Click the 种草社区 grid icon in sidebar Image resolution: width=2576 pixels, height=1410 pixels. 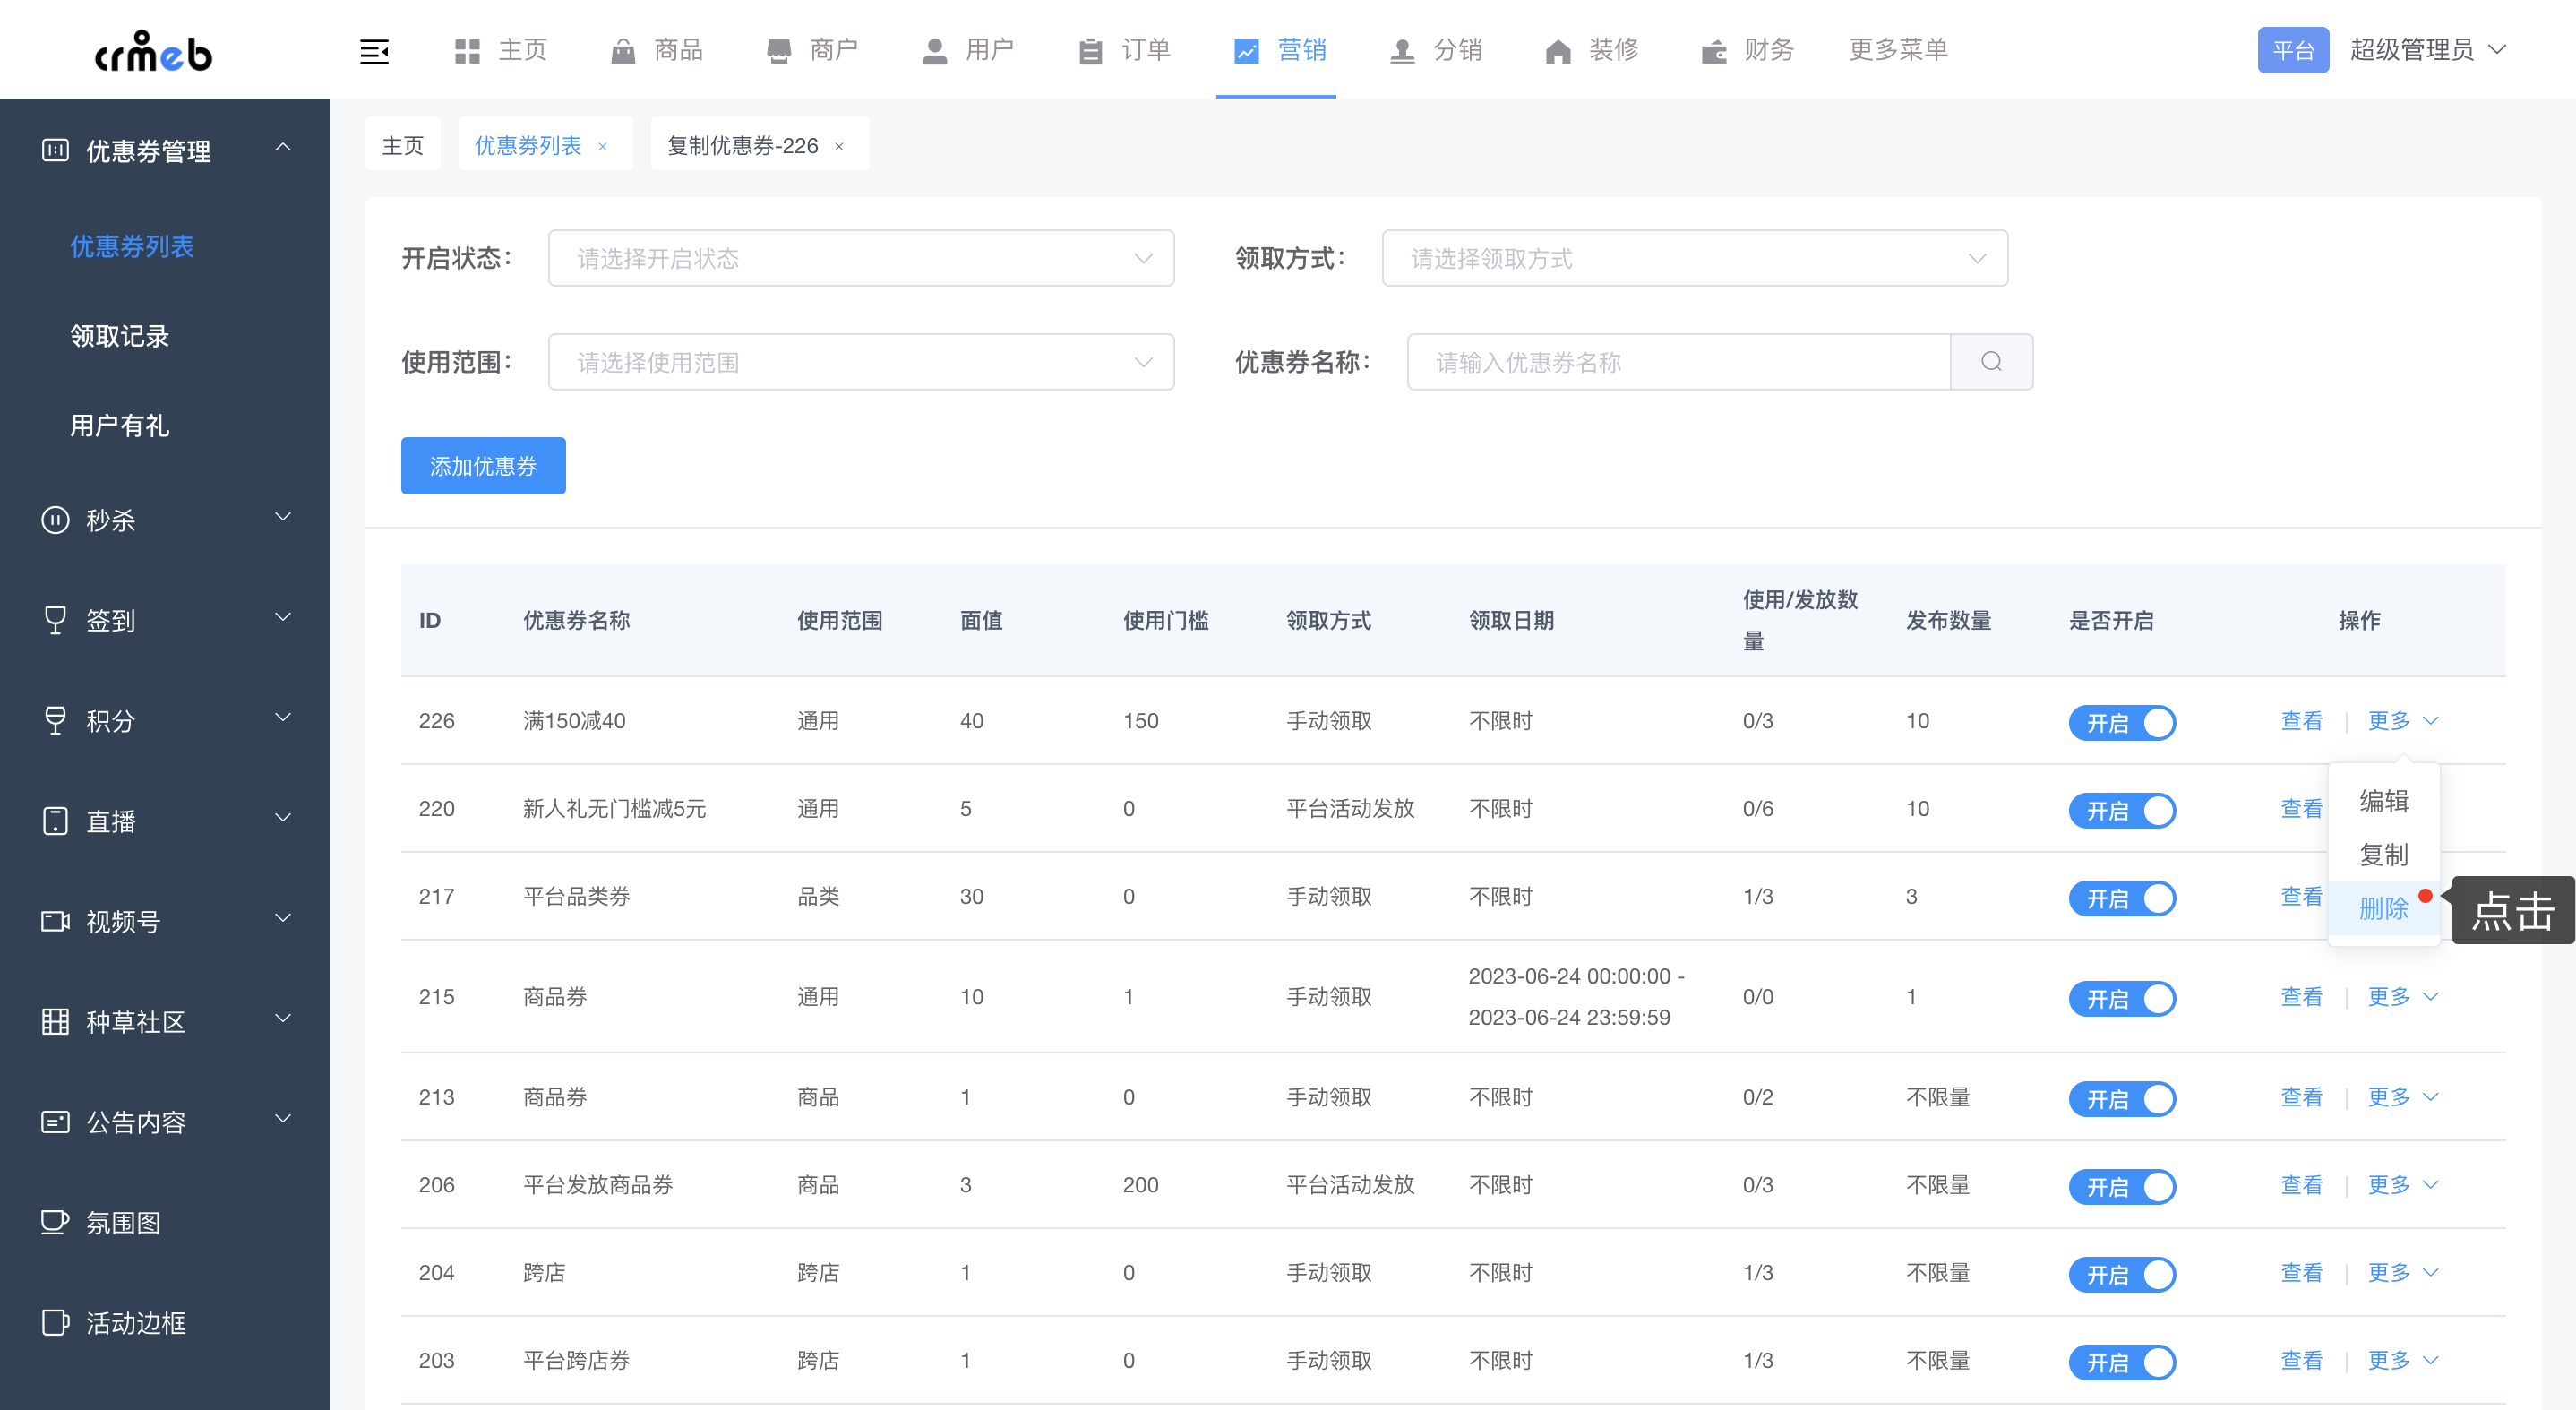click(55, 1021)
